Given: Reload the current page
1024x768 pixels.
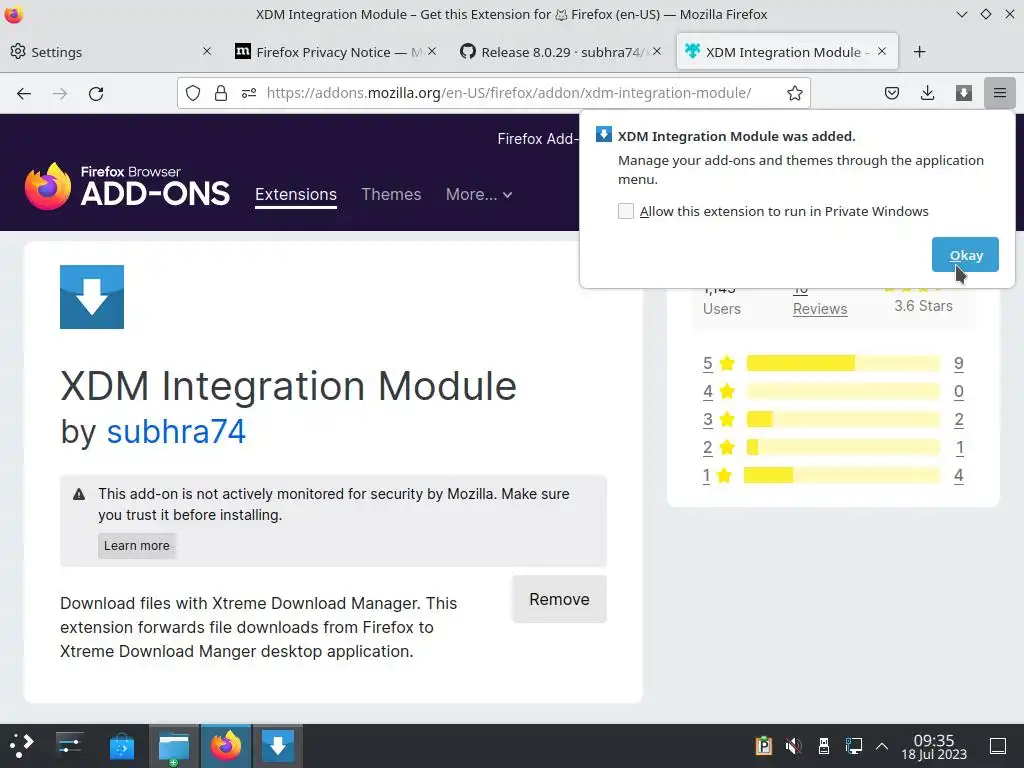Looking at the screenshot, I should 96,93.
